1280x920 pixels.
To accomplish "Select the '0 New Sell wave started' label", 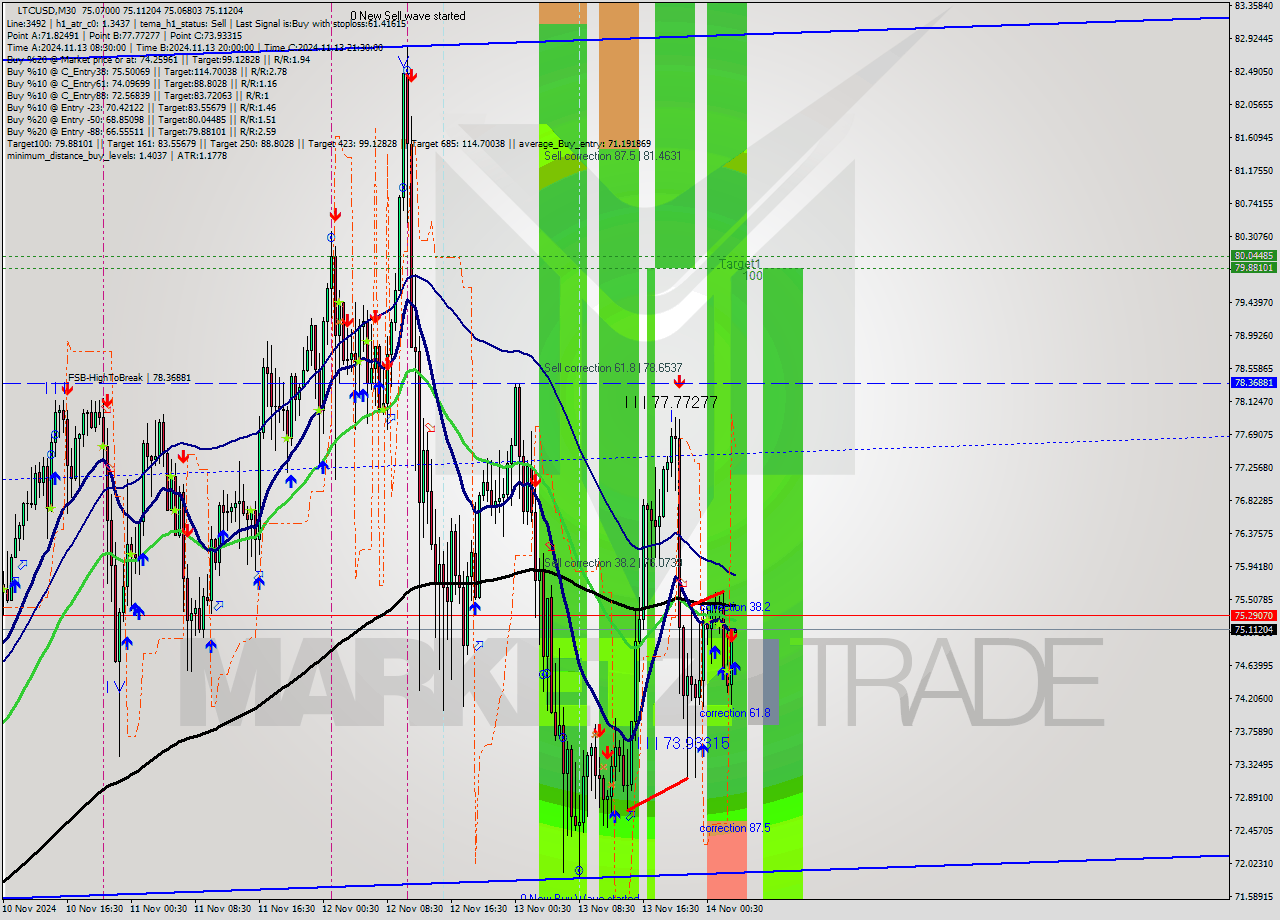I will (407, 16).
